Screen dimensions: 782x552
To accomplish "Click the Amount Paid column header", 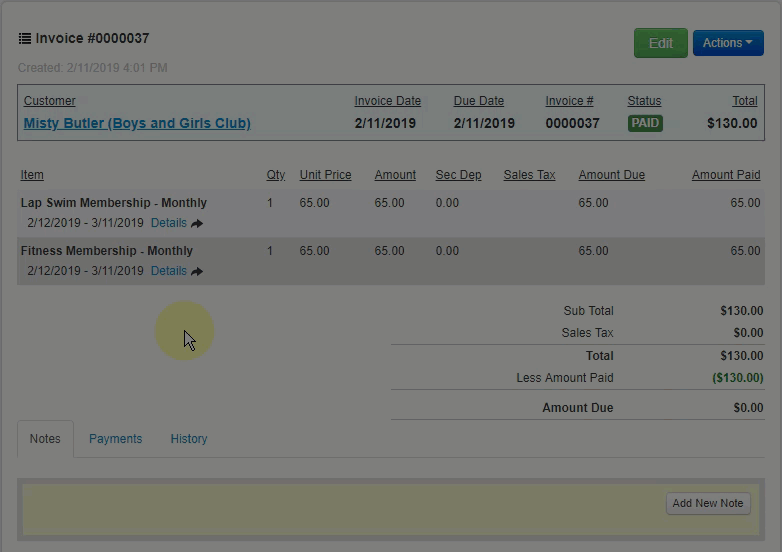I will pos(726,175).
